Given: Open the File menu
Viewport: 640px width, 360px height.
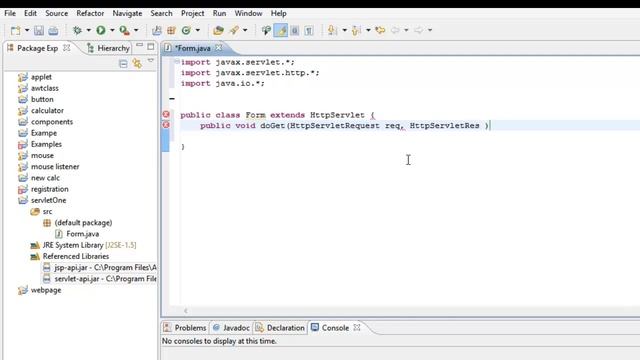Looking at the screenshot, I should coord(10,13).
